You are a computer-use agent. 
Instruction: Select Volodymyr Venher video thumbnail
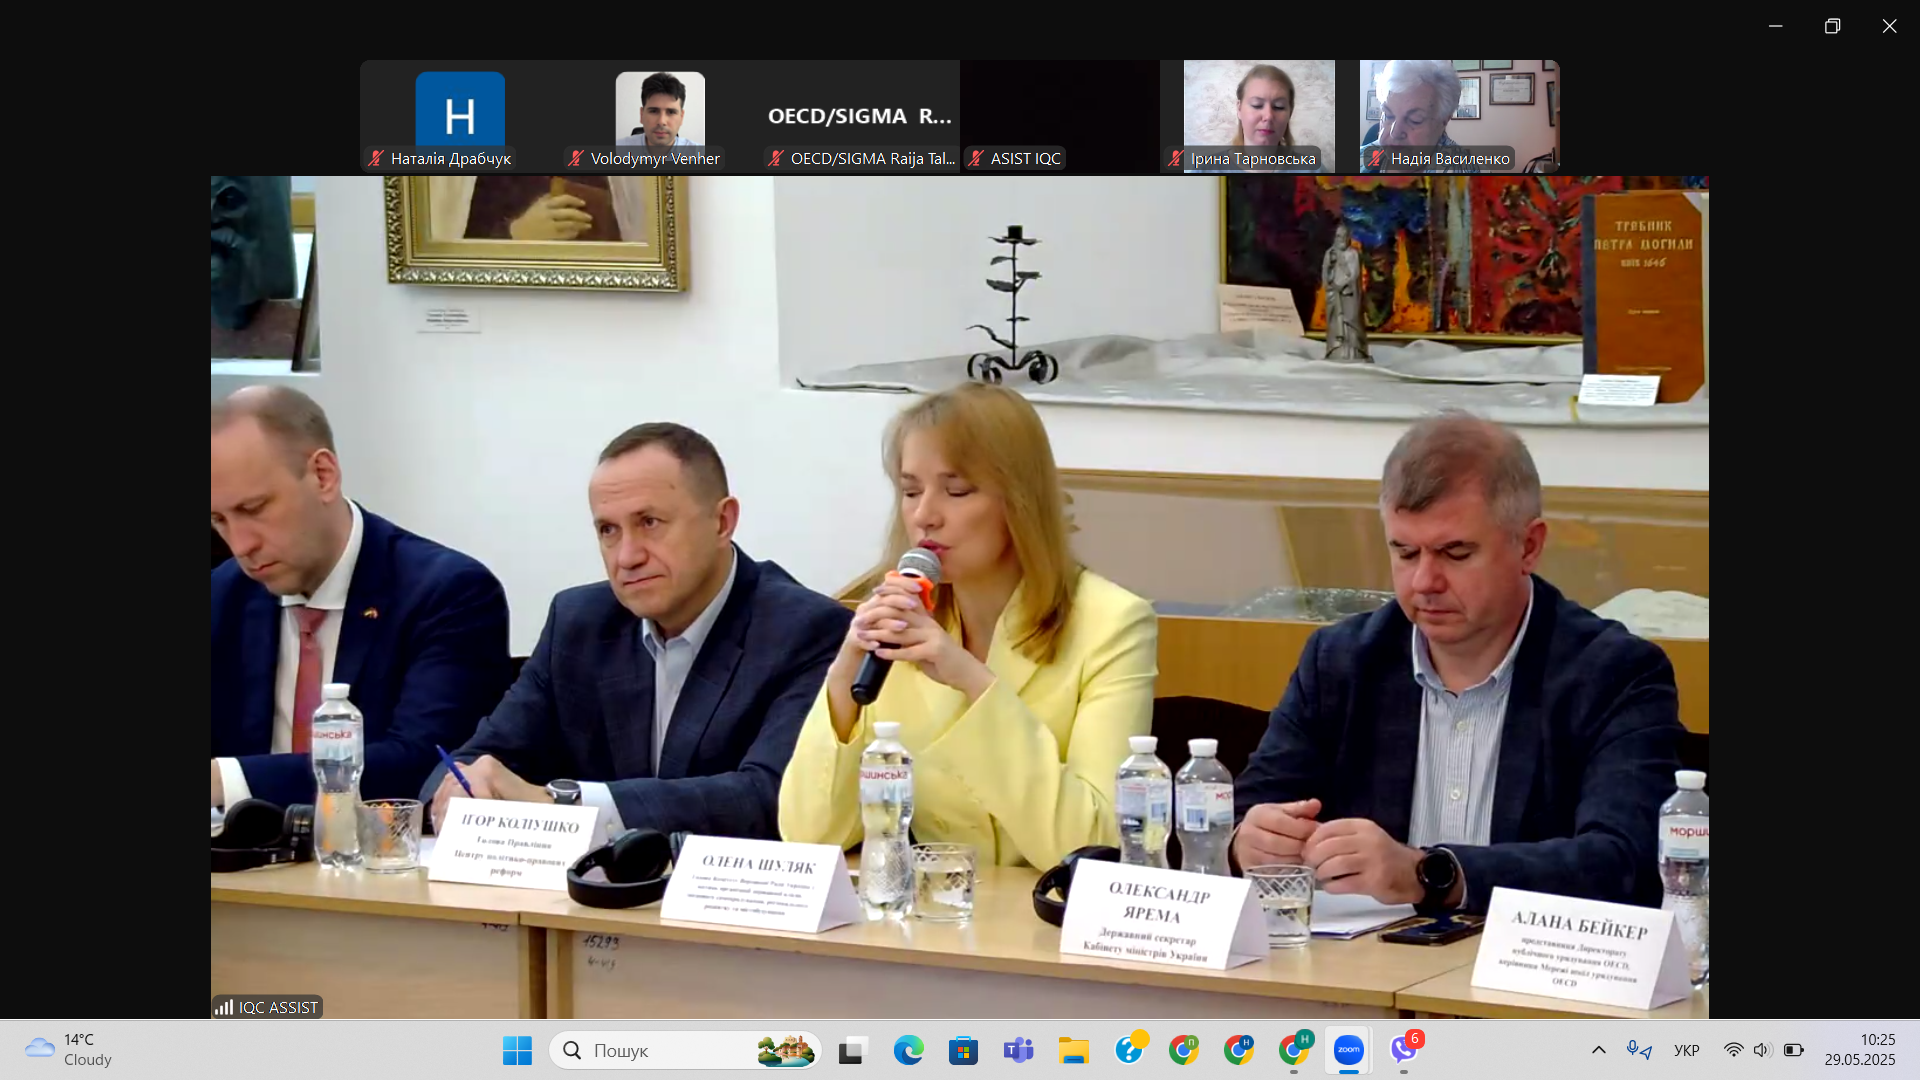coord(659,116)
